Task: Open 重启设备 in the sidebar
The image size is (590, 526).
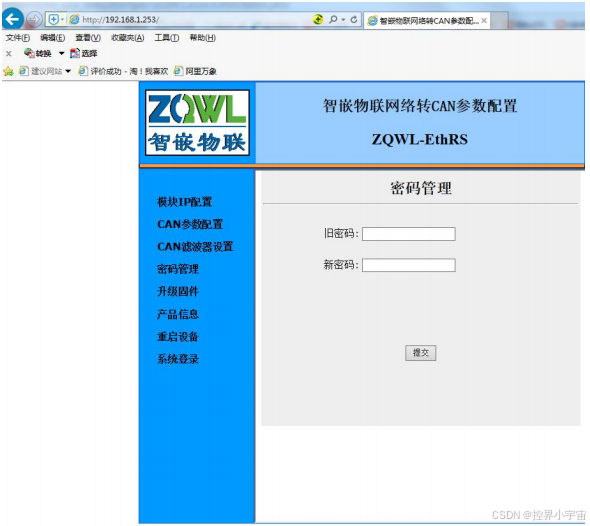Action: click(178, 337)
